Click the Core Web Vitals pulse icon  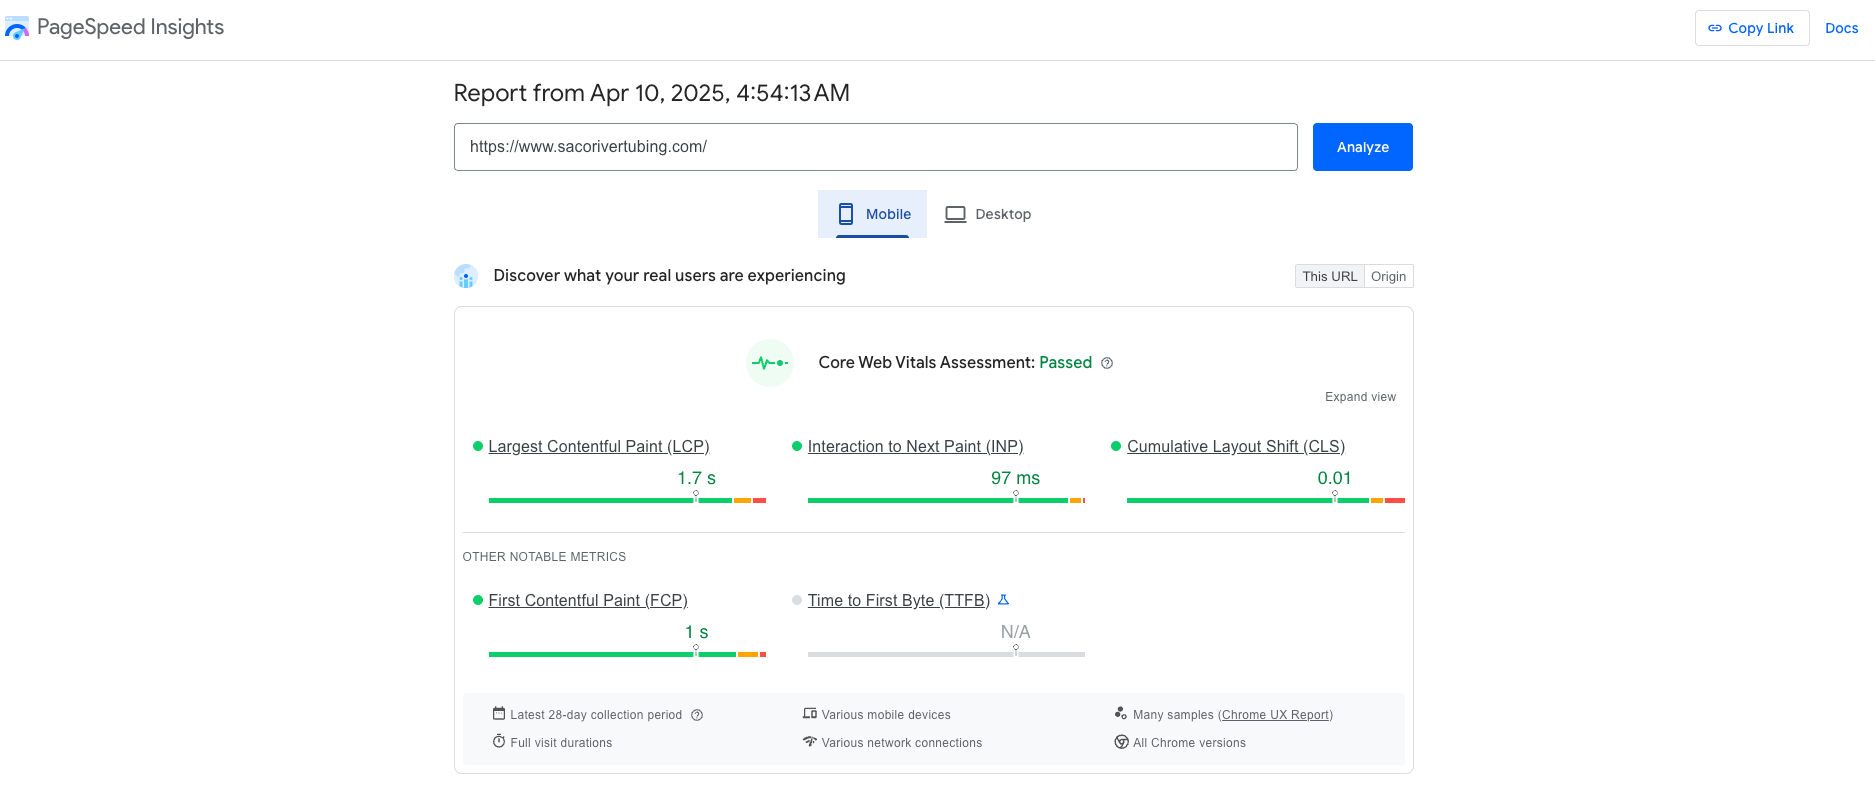pyautogui.click(x=770, y=363)
